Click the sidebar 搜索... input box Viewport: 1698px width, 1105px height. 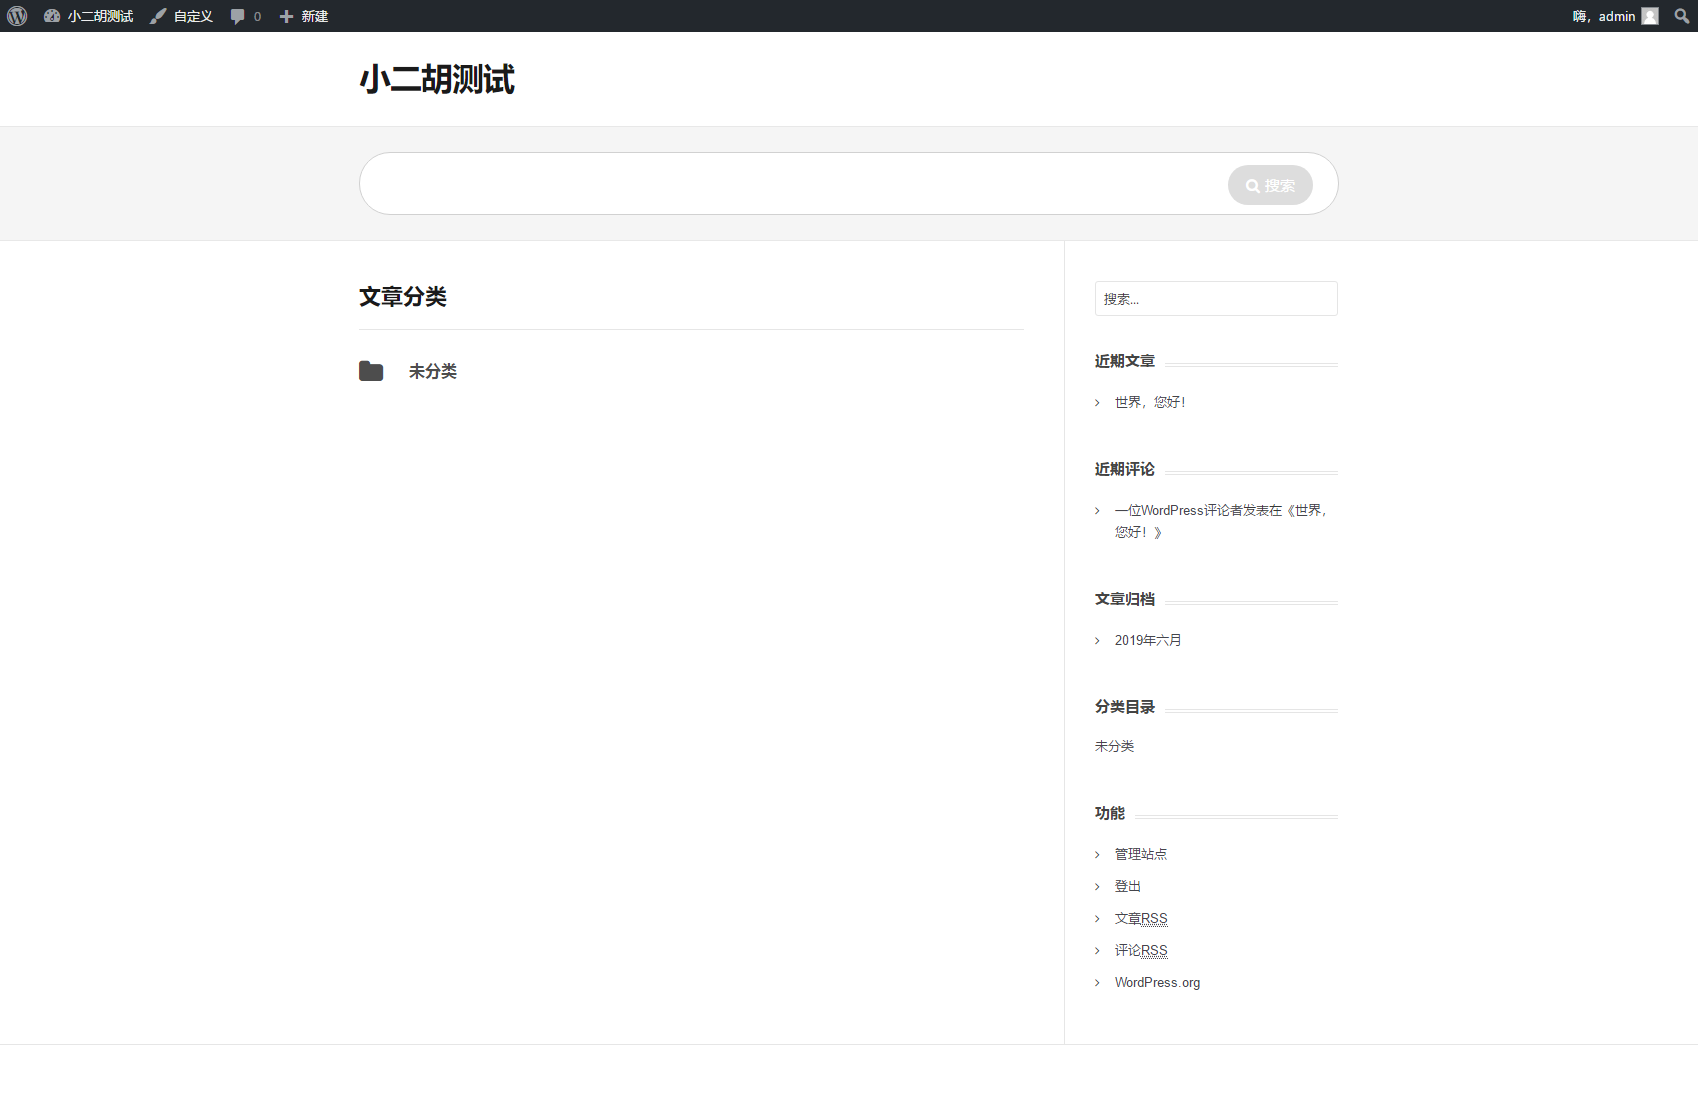pos(1215,299)
